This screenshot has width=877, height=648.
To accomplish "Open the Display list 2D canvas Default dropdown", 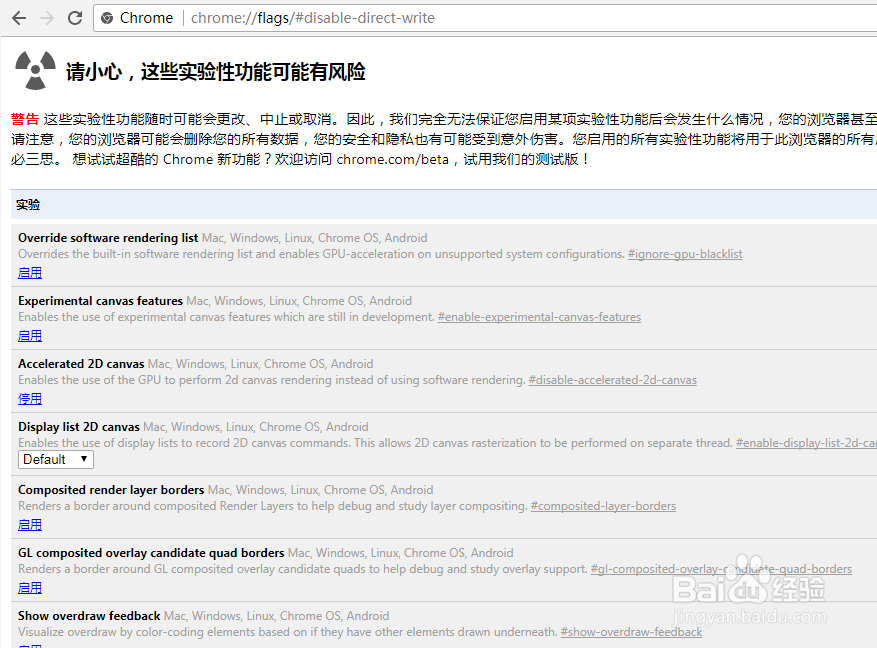I will 56,460.
